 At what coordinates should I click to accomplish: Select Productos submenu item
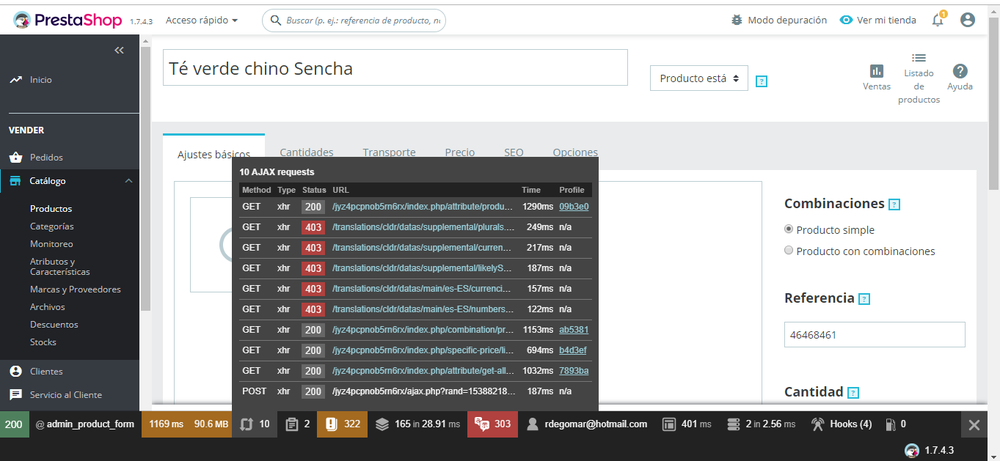[x=51, y=209]
